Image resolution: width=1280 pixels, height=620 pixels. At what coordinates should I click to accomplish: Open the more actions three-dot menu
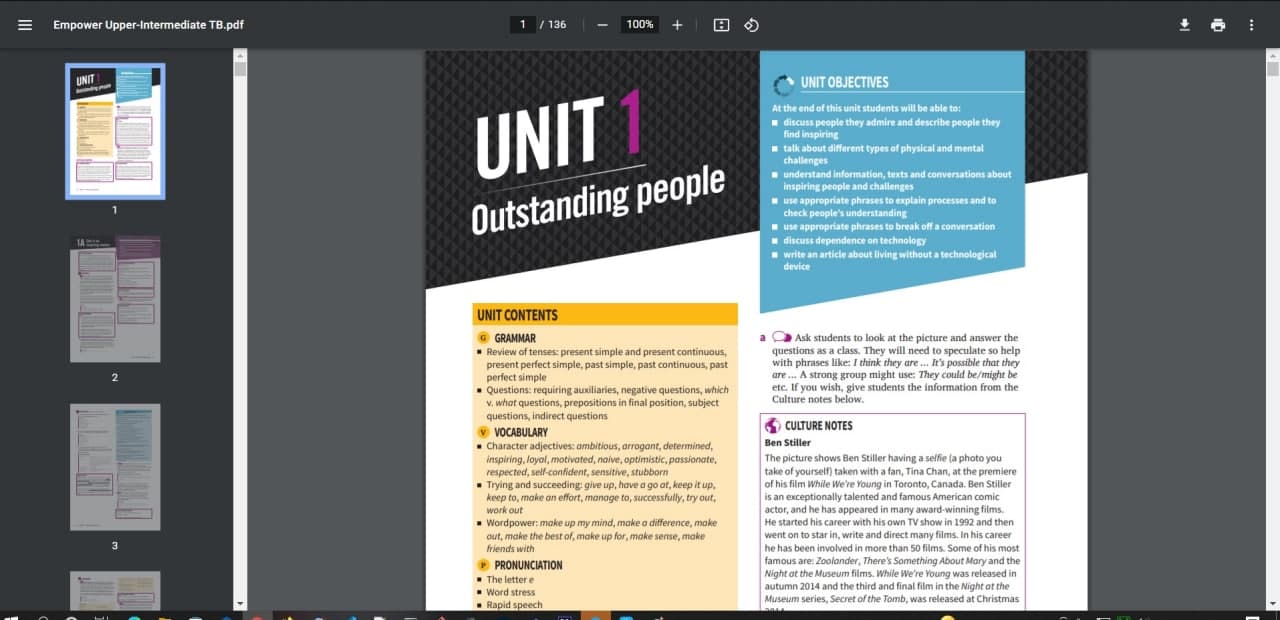(1251, 25)
